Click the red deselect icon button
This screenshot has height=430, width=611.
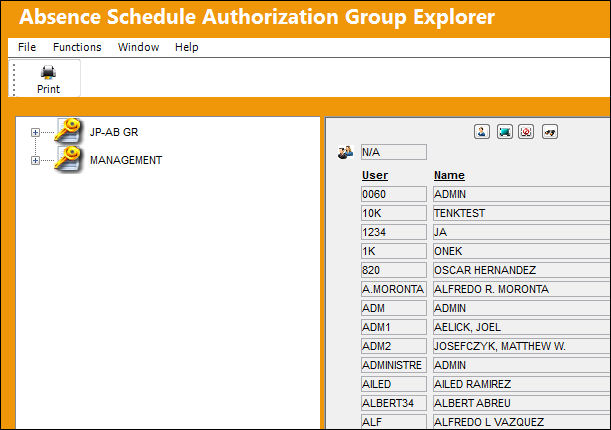point(526,132)
